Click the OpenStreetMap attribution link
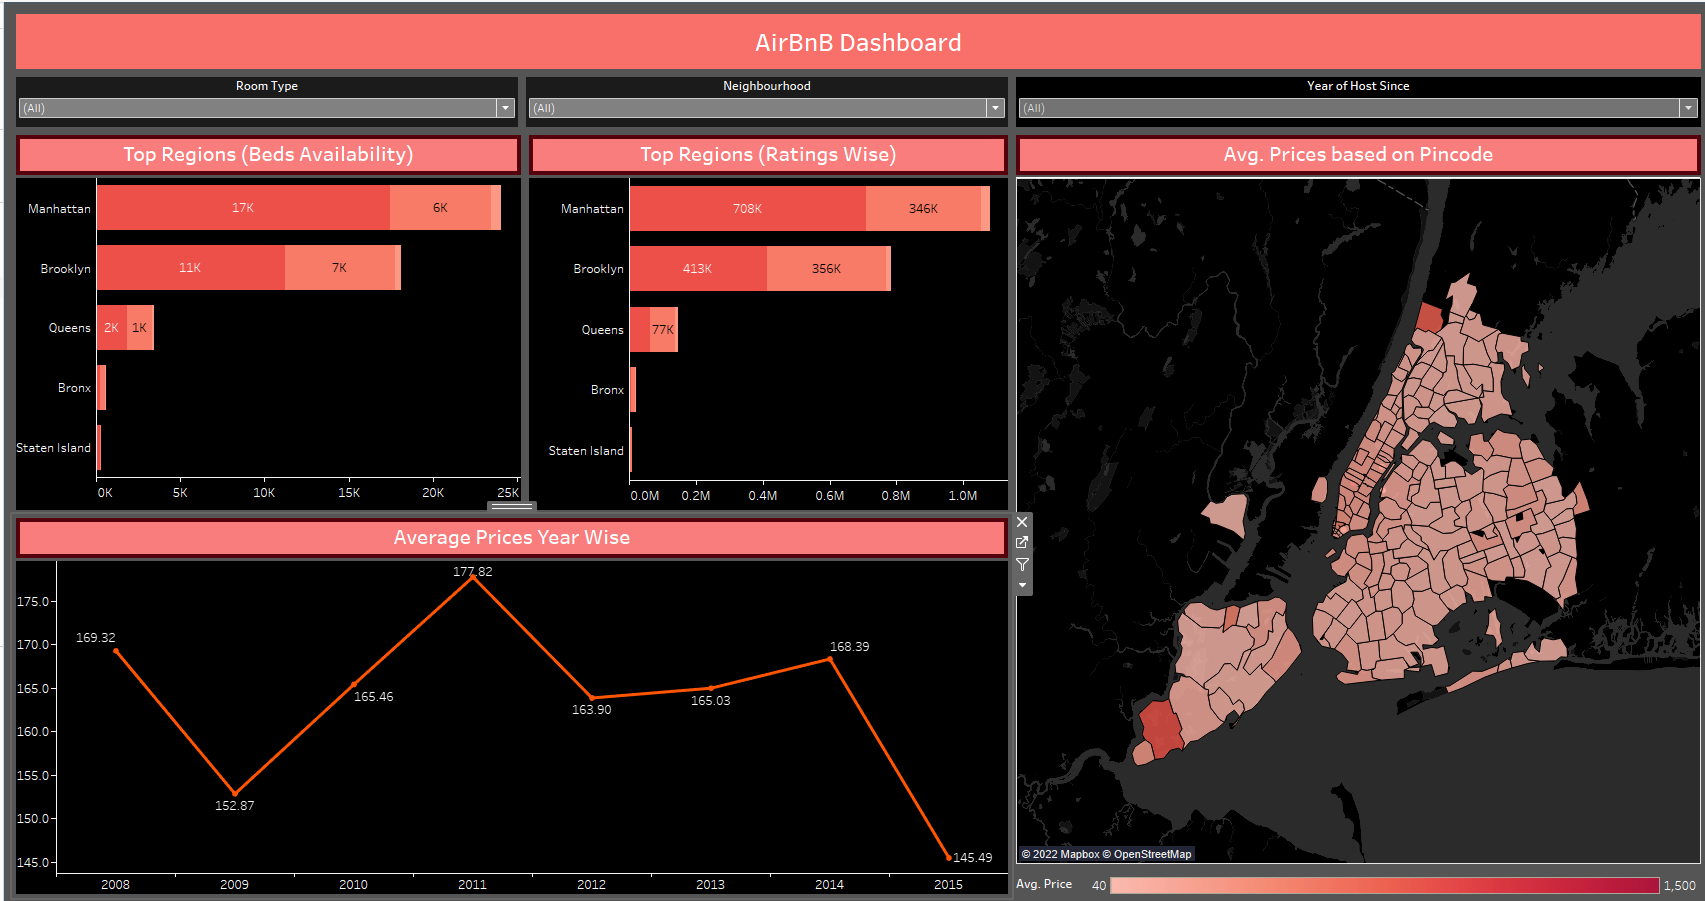The width and height of the screenshot is (1705, 901). coord(1148,854)
